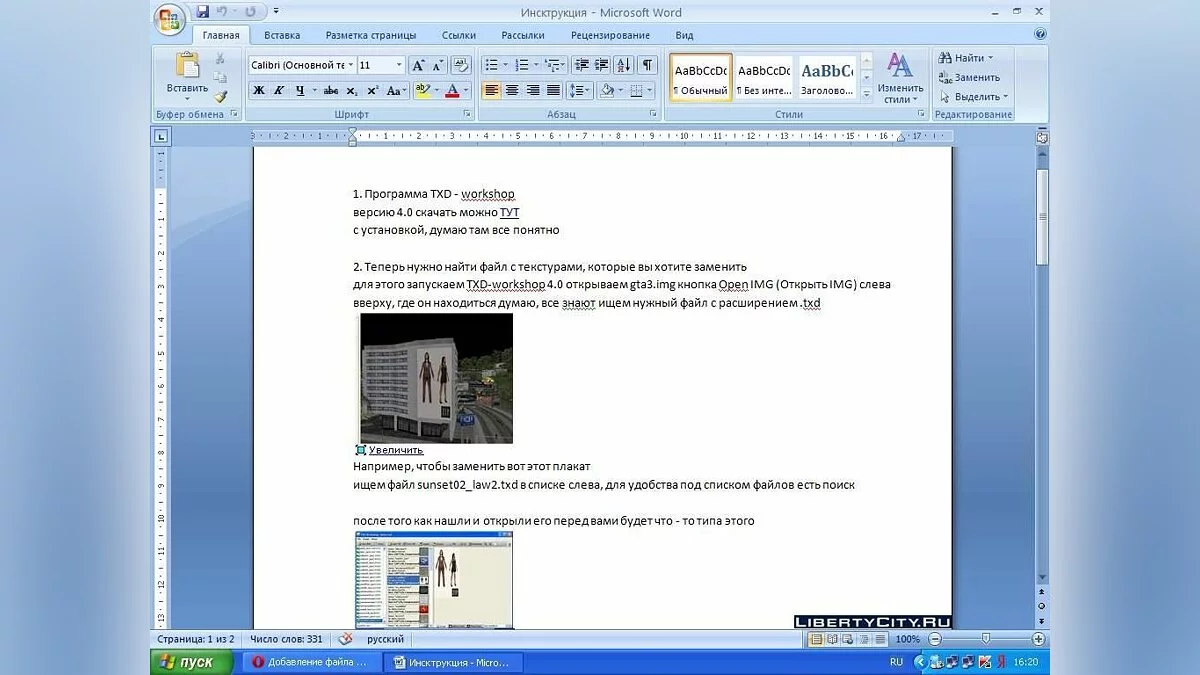Image resolution: width=1200 pixels, height=675 pixels.
Task: Select the Рассылки ribbon tab
Action: pos(523,35)
